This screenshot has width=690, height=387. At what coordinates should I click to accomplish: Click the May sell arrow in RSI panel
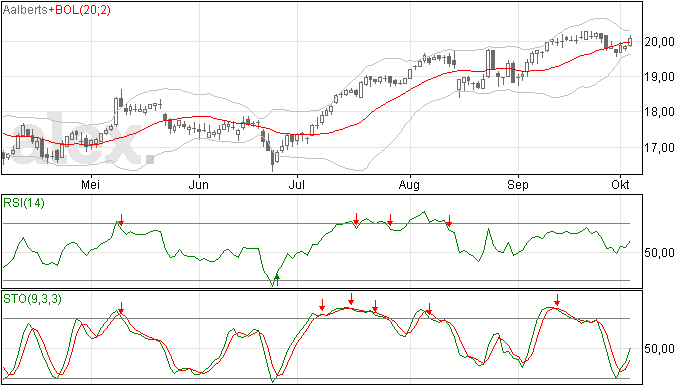(121, 220)
